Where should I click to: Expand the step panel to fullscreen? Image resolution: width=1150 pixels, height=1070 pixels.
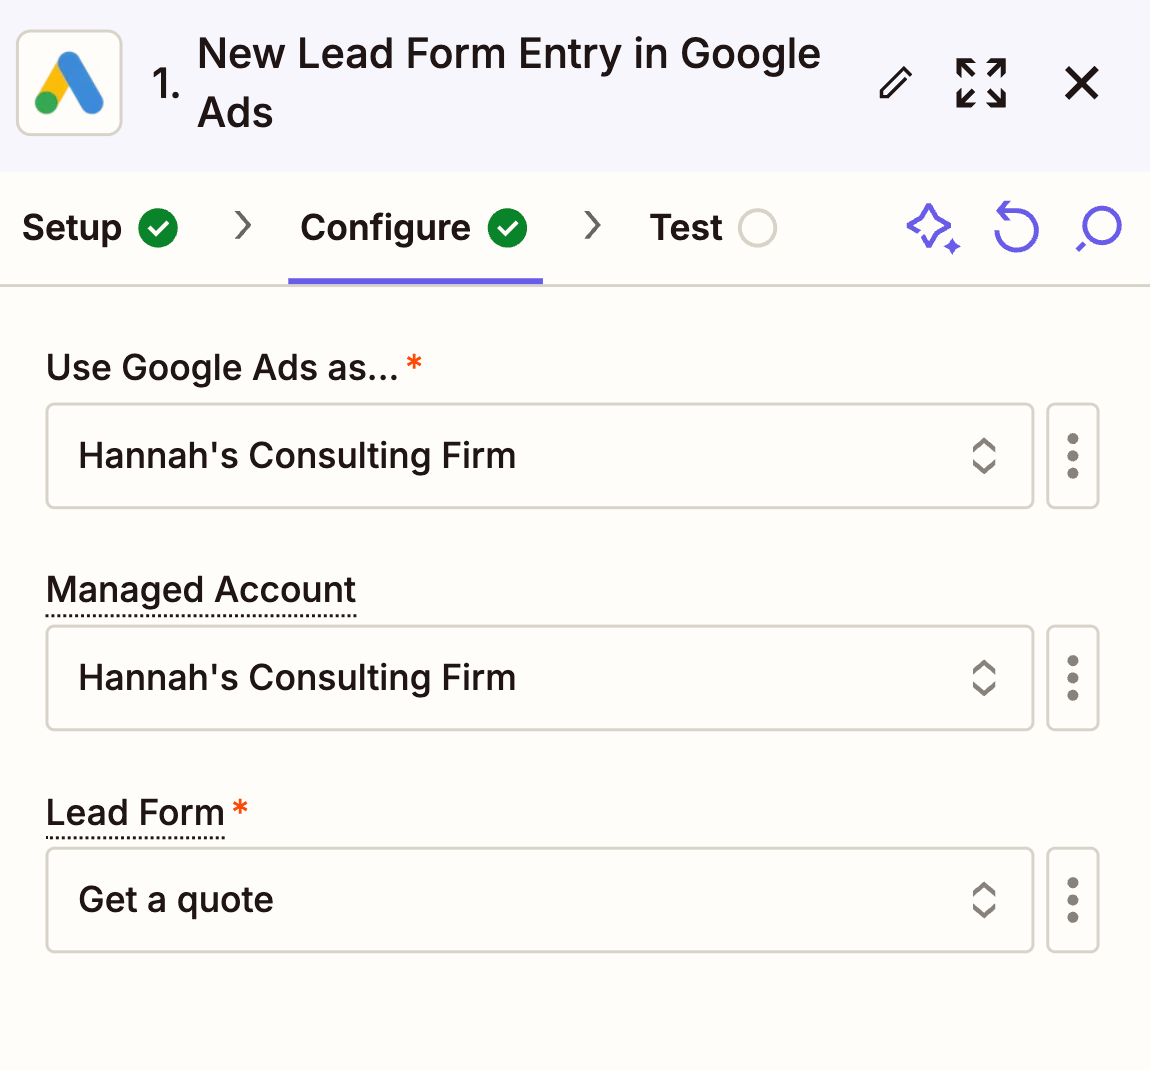tap(980, 83)
